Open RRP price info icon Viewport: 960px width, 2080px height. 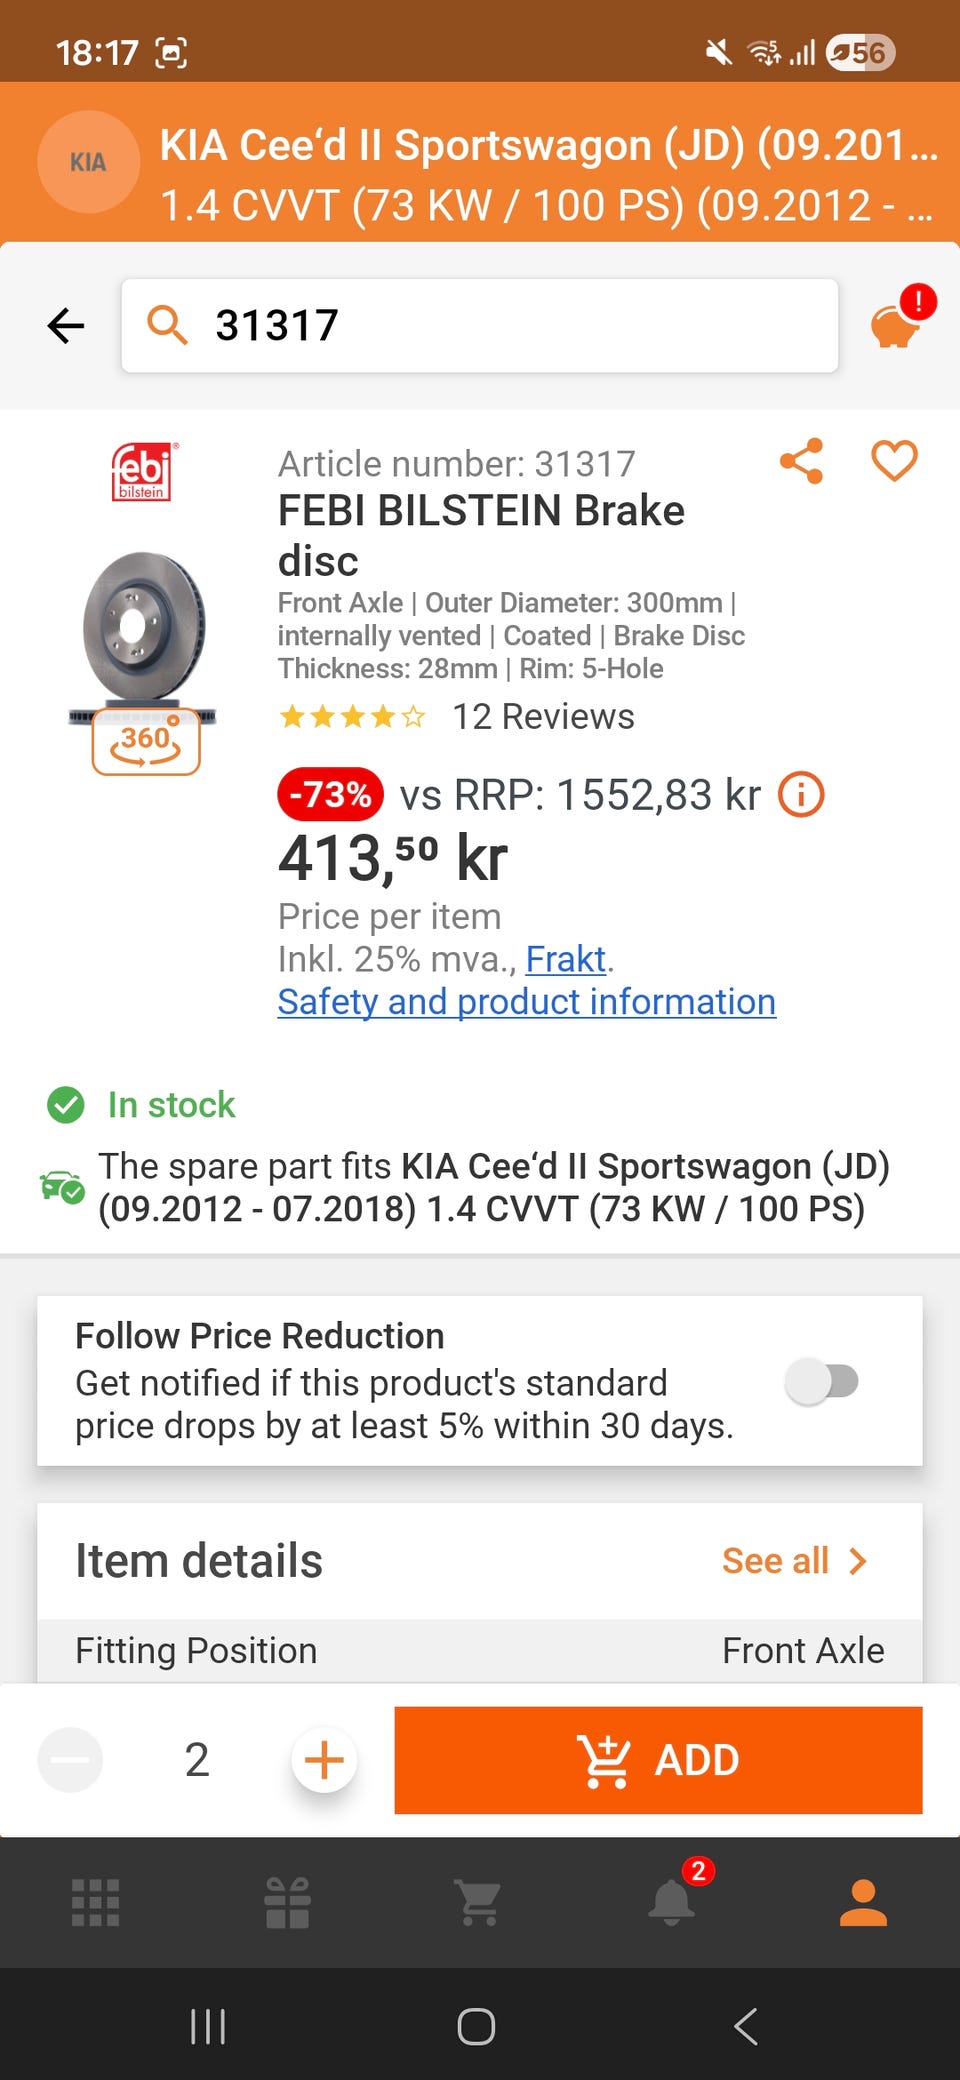[x=801, y=796]
